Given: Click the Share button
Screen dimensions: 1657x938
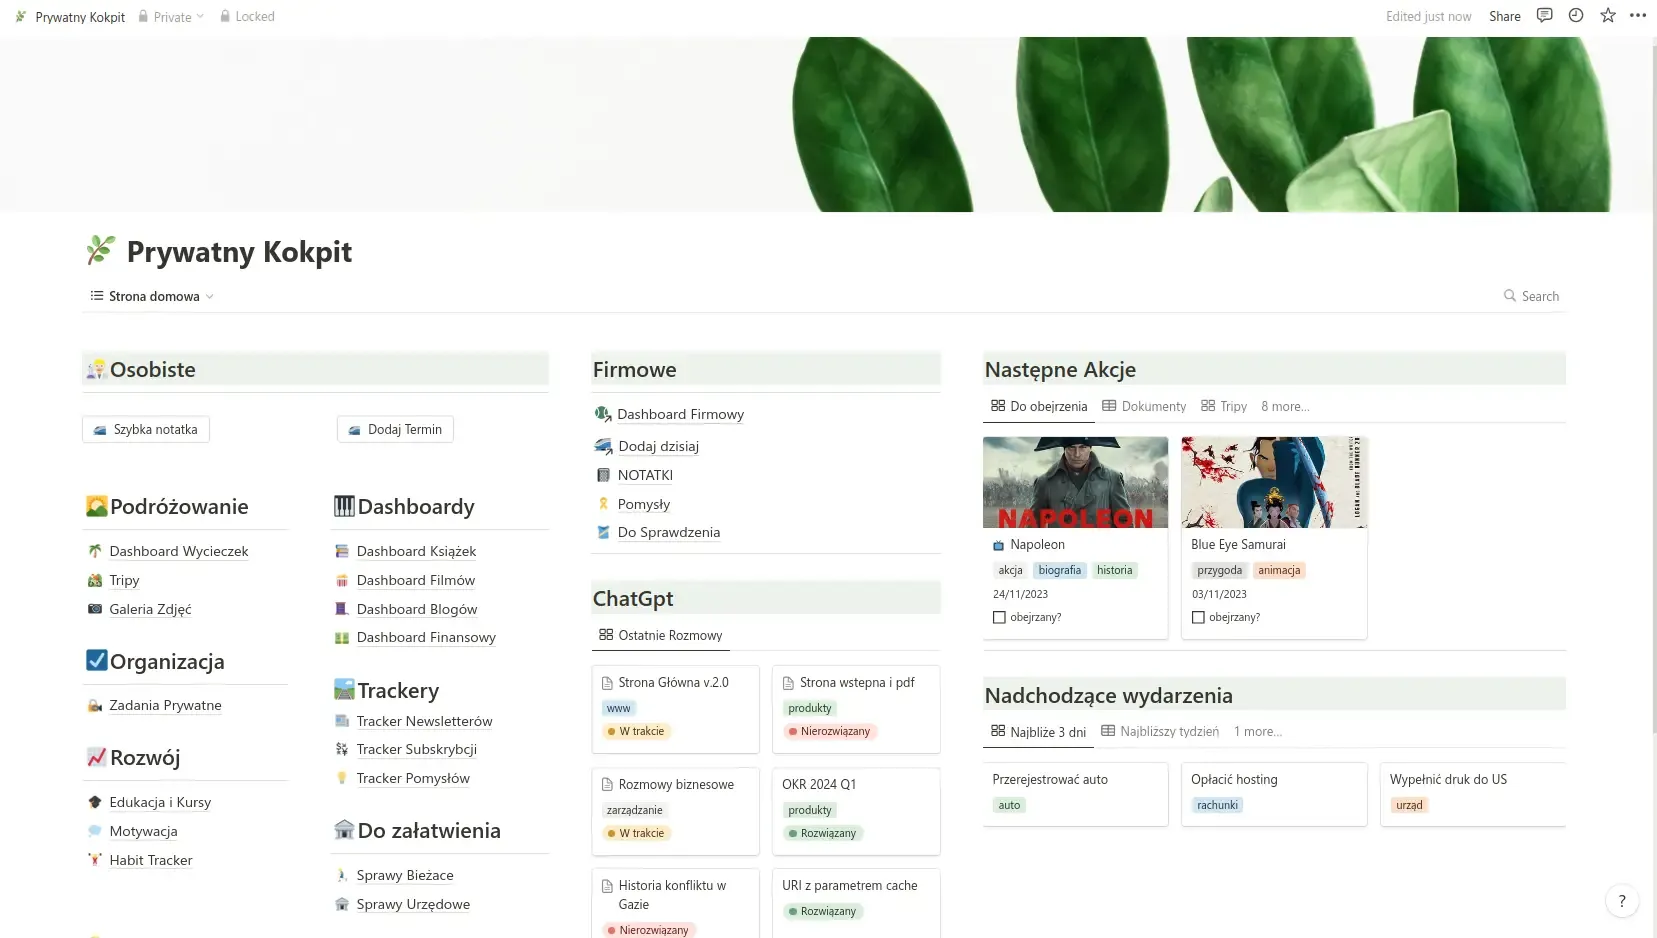Looking at the screenshot, I should [x=1504, y=16].
